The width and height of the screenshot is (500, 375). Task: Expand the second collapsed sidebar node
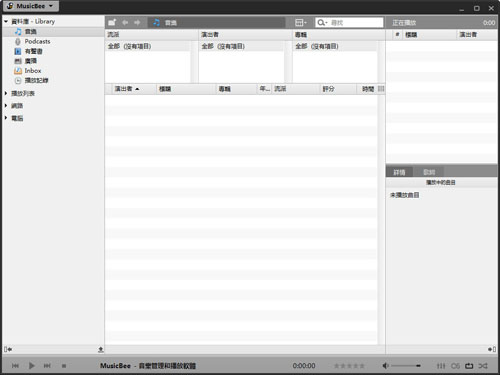[x=6, y=106]
